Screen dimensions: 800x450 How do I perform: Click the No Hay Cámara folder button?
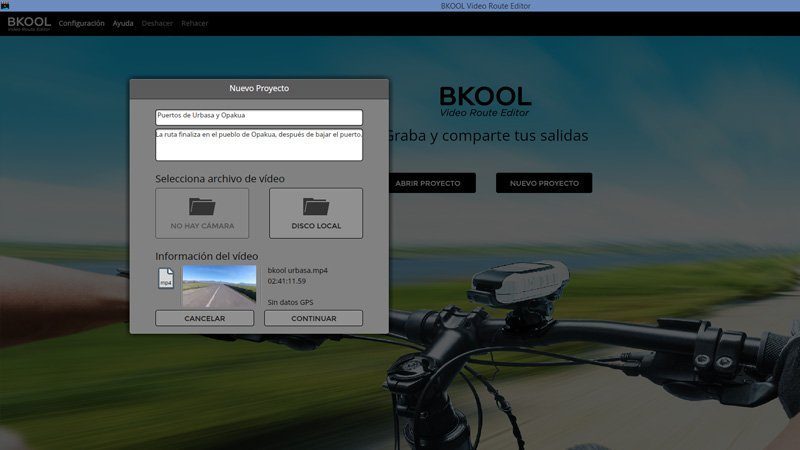[x=202, y=213]
